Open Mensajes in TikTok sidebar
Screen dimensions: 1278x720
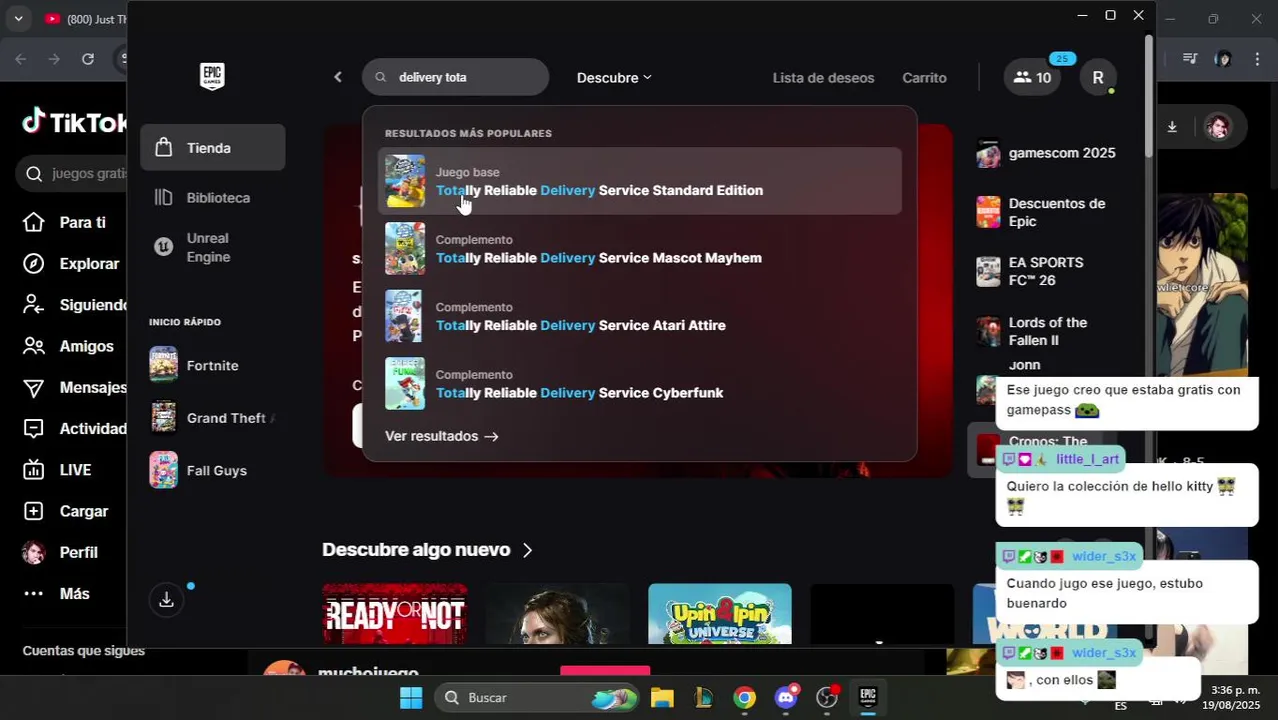pyautogui.click(x=75, y=387)
